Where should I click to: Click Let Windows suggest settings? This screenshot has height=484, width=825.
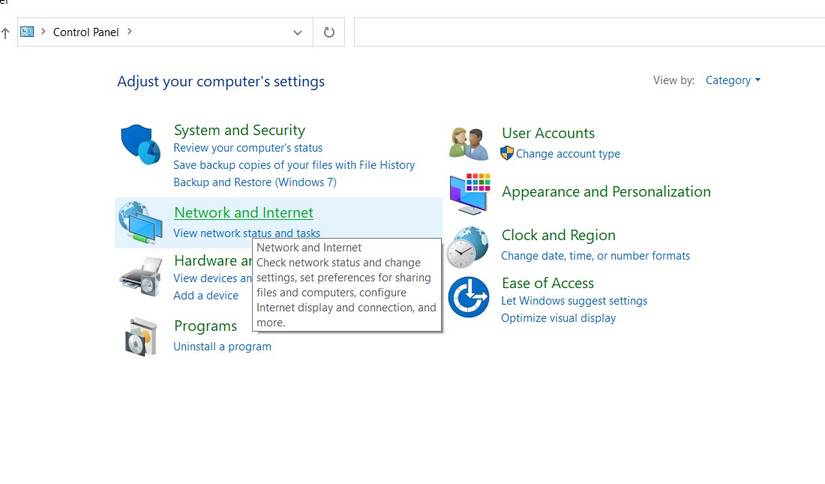(x=574, y=301)
